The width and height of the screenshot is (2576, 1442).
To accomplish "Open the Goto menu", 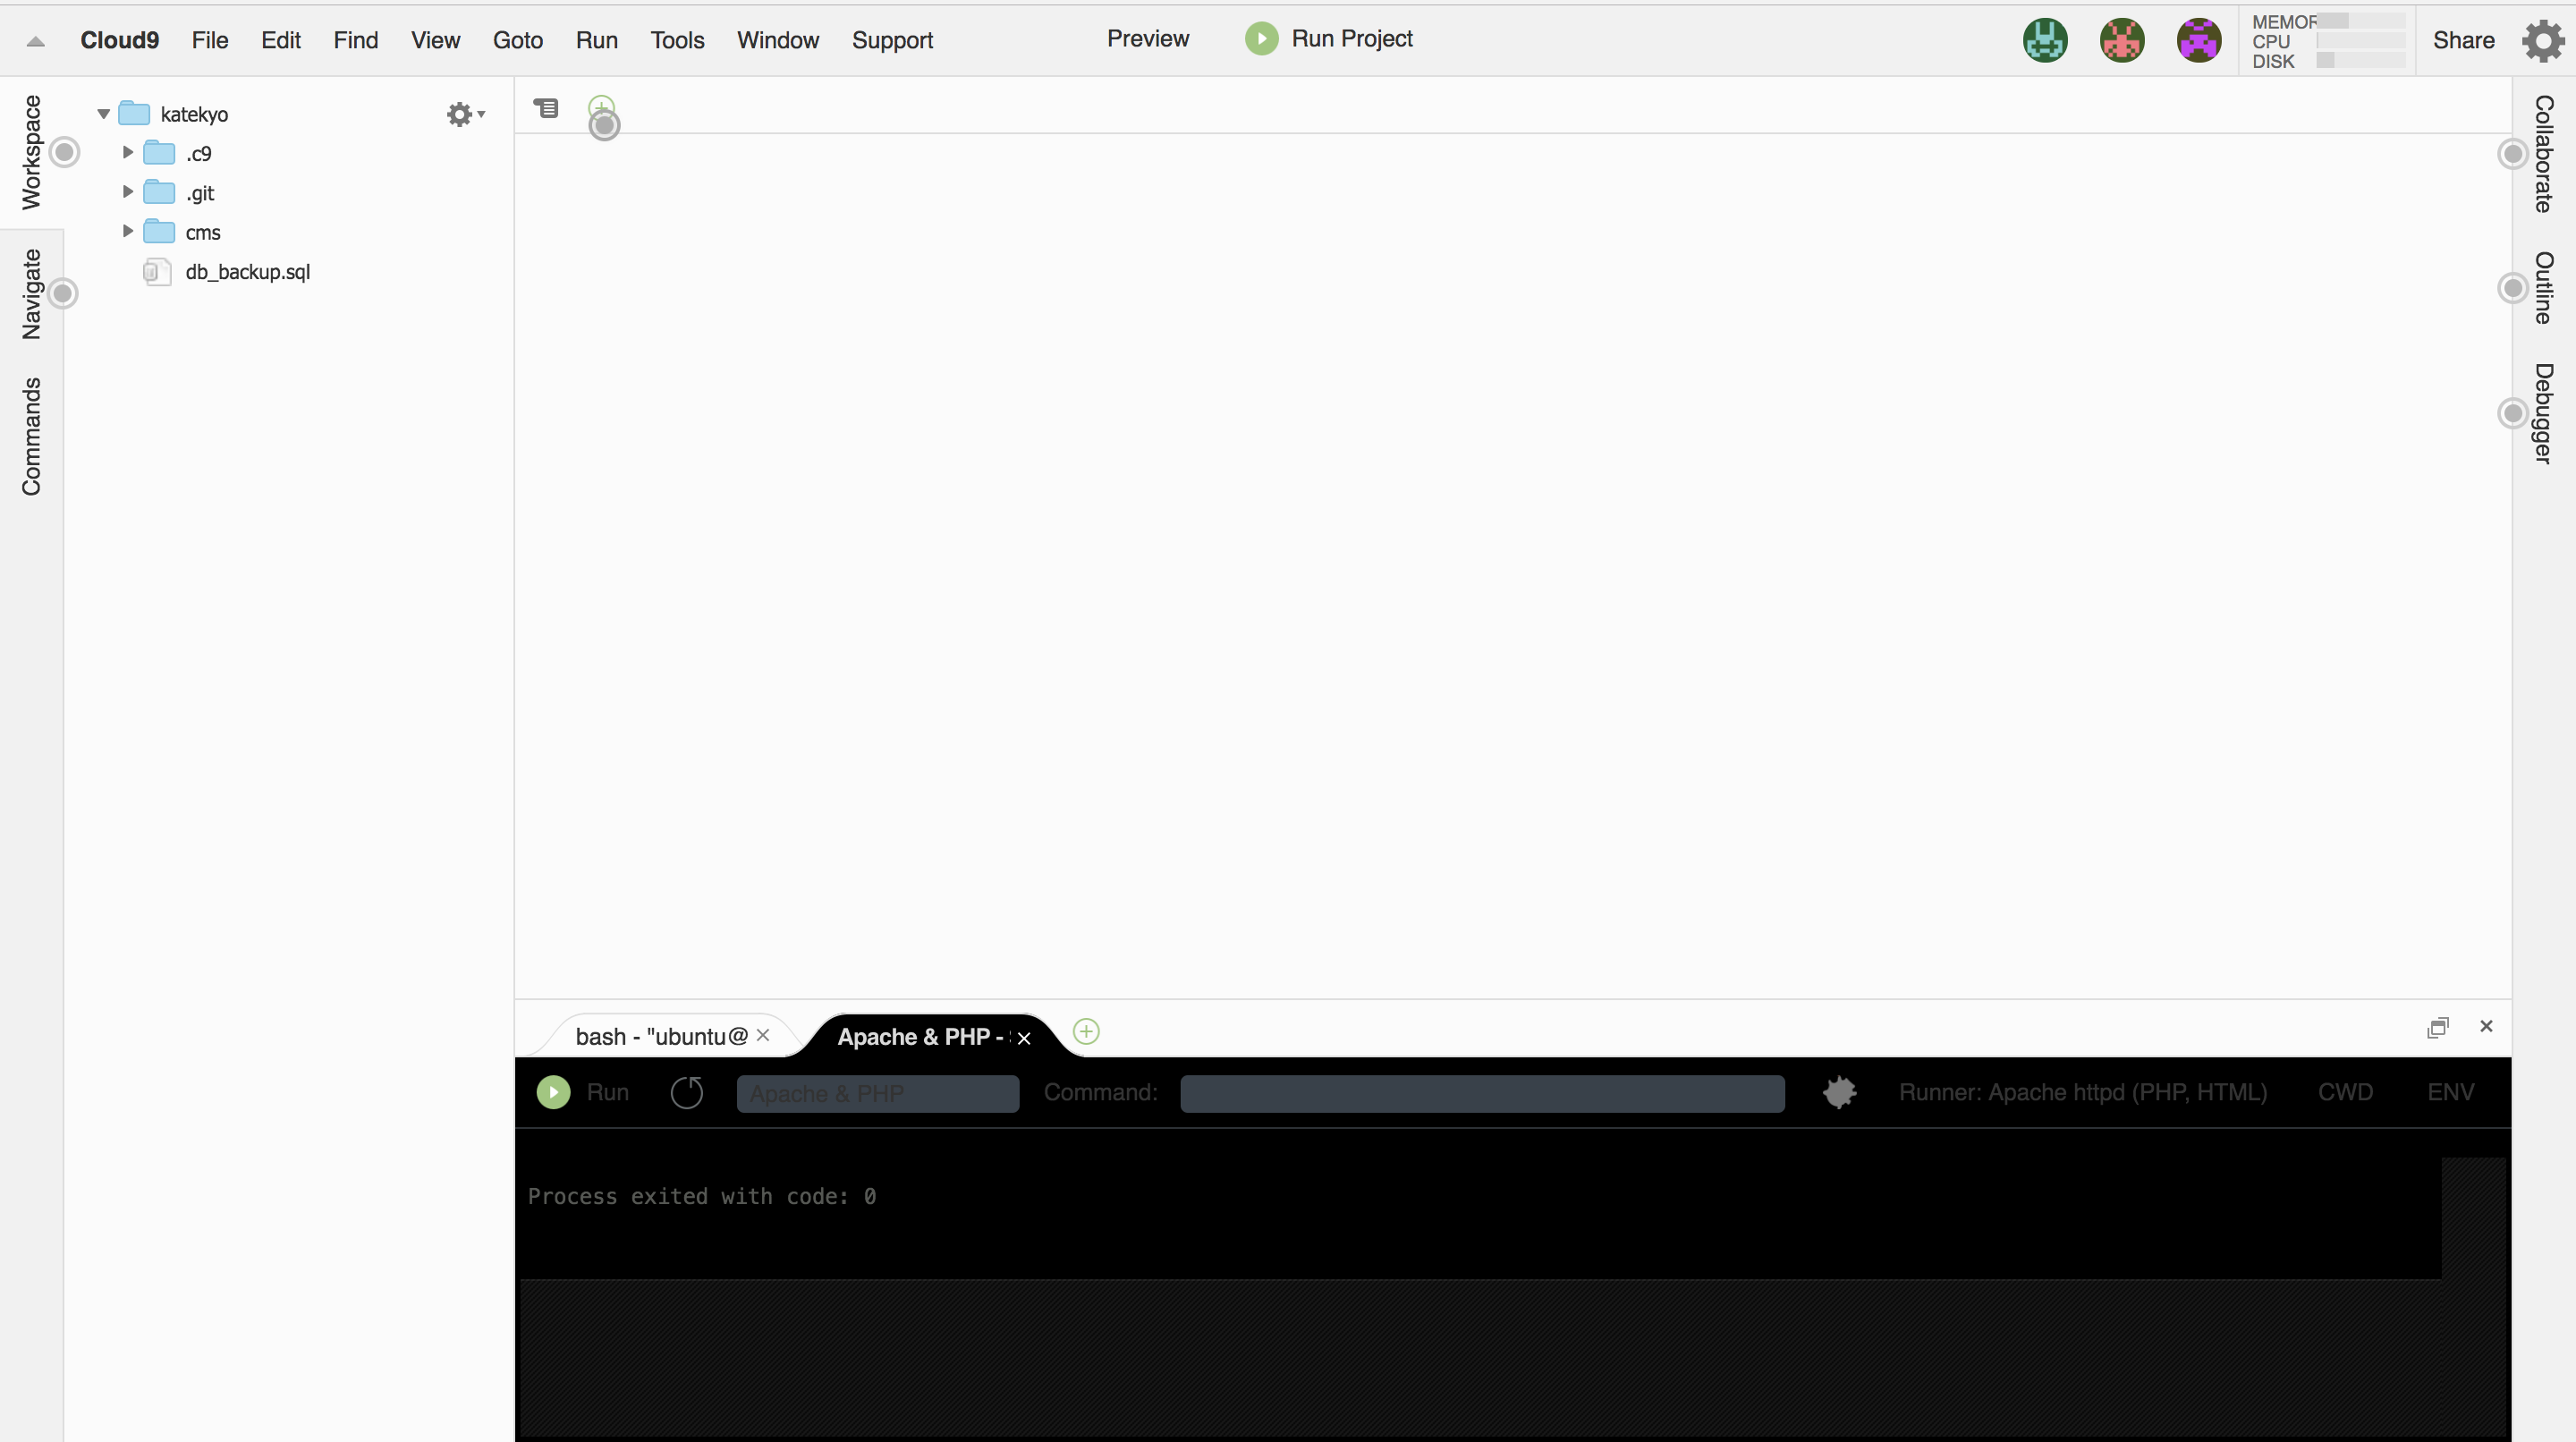I will (x=518, y=41).
